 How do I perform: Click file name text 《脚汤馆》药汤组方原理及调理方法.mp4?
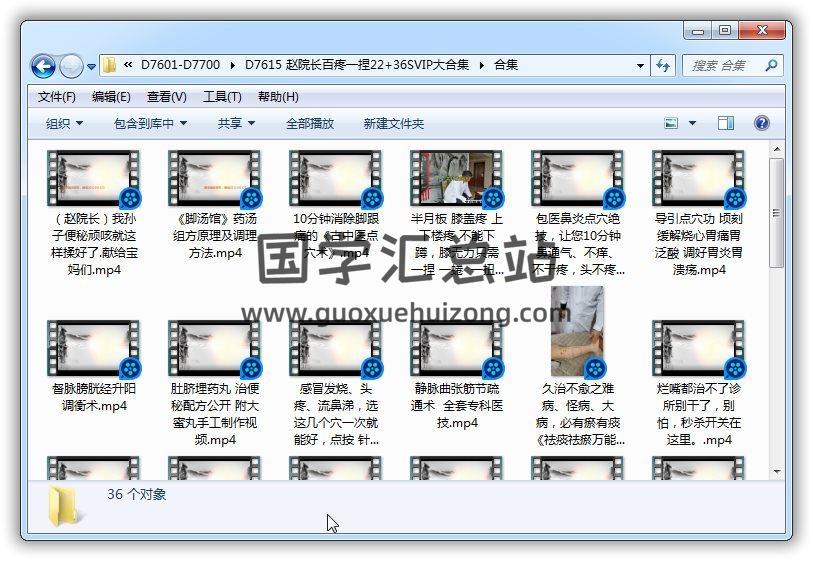click(x=215, y=236)
